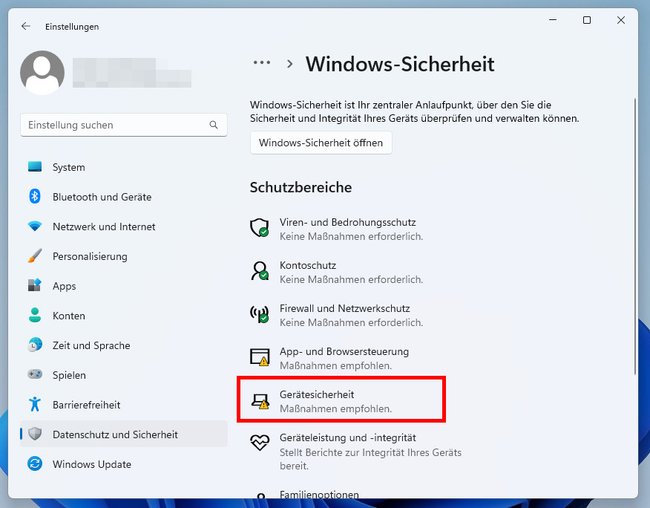Click the Einstellung suchen search field

point(124,125)
